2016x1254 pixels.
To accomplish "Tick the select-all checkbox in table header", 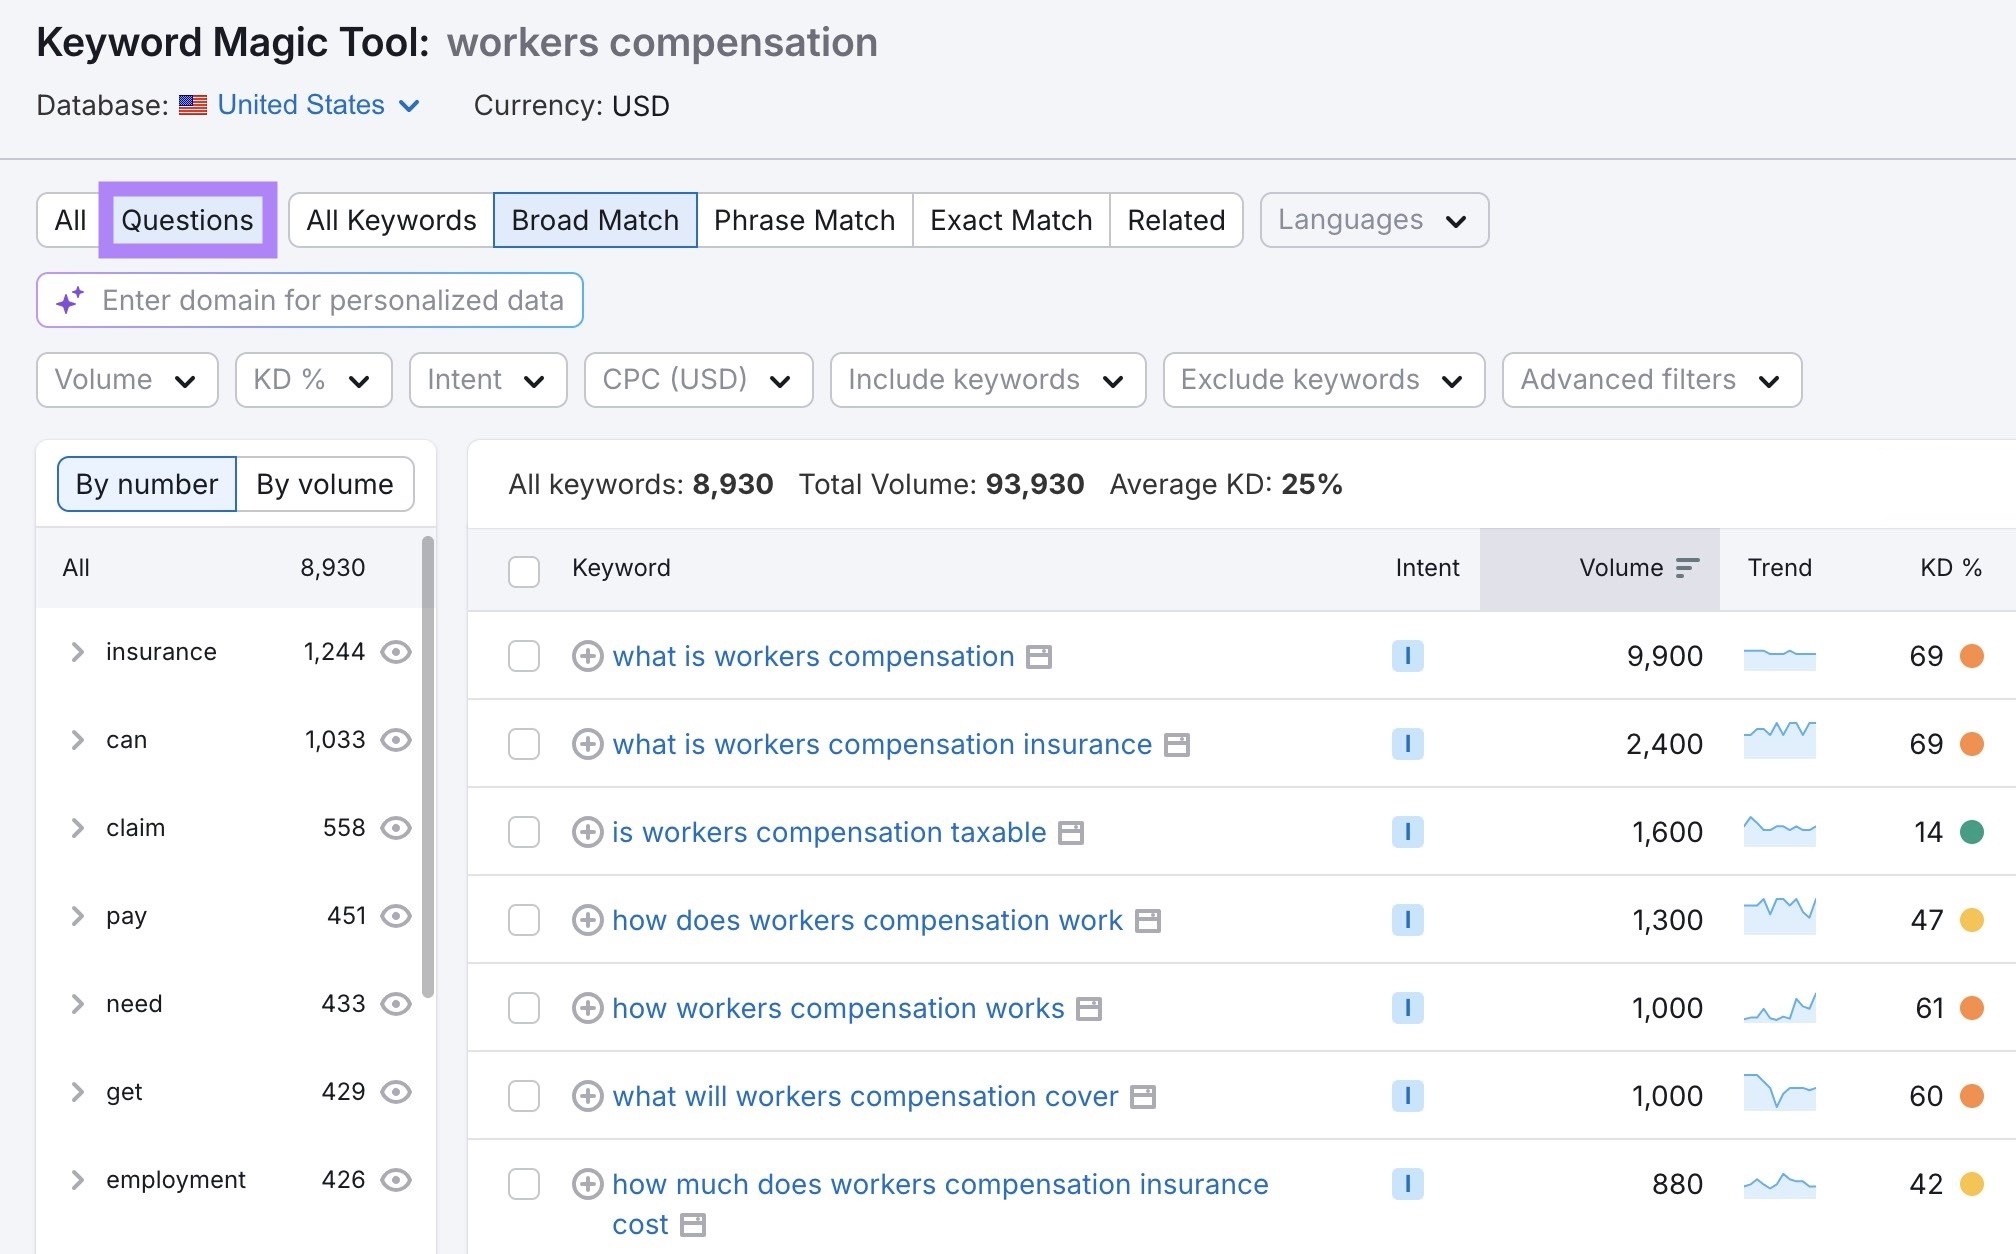I will (524, 570).
